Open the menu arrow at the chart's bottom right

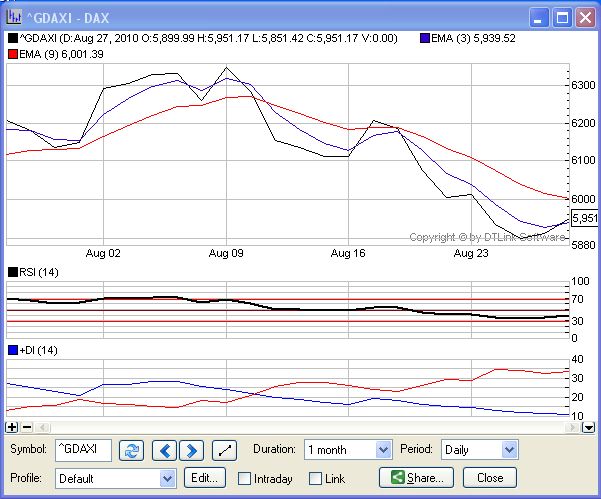(588, 427)
